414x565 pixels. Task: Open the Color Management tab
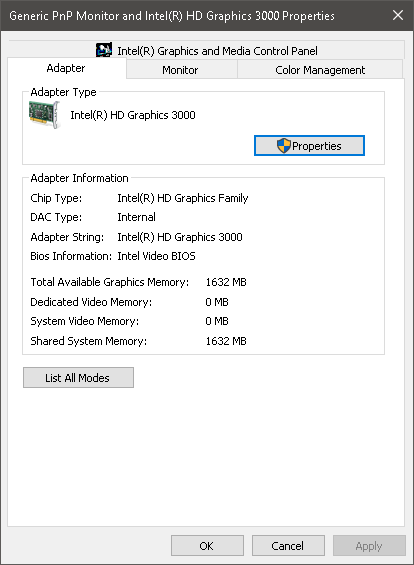click(x=320, y=70)
